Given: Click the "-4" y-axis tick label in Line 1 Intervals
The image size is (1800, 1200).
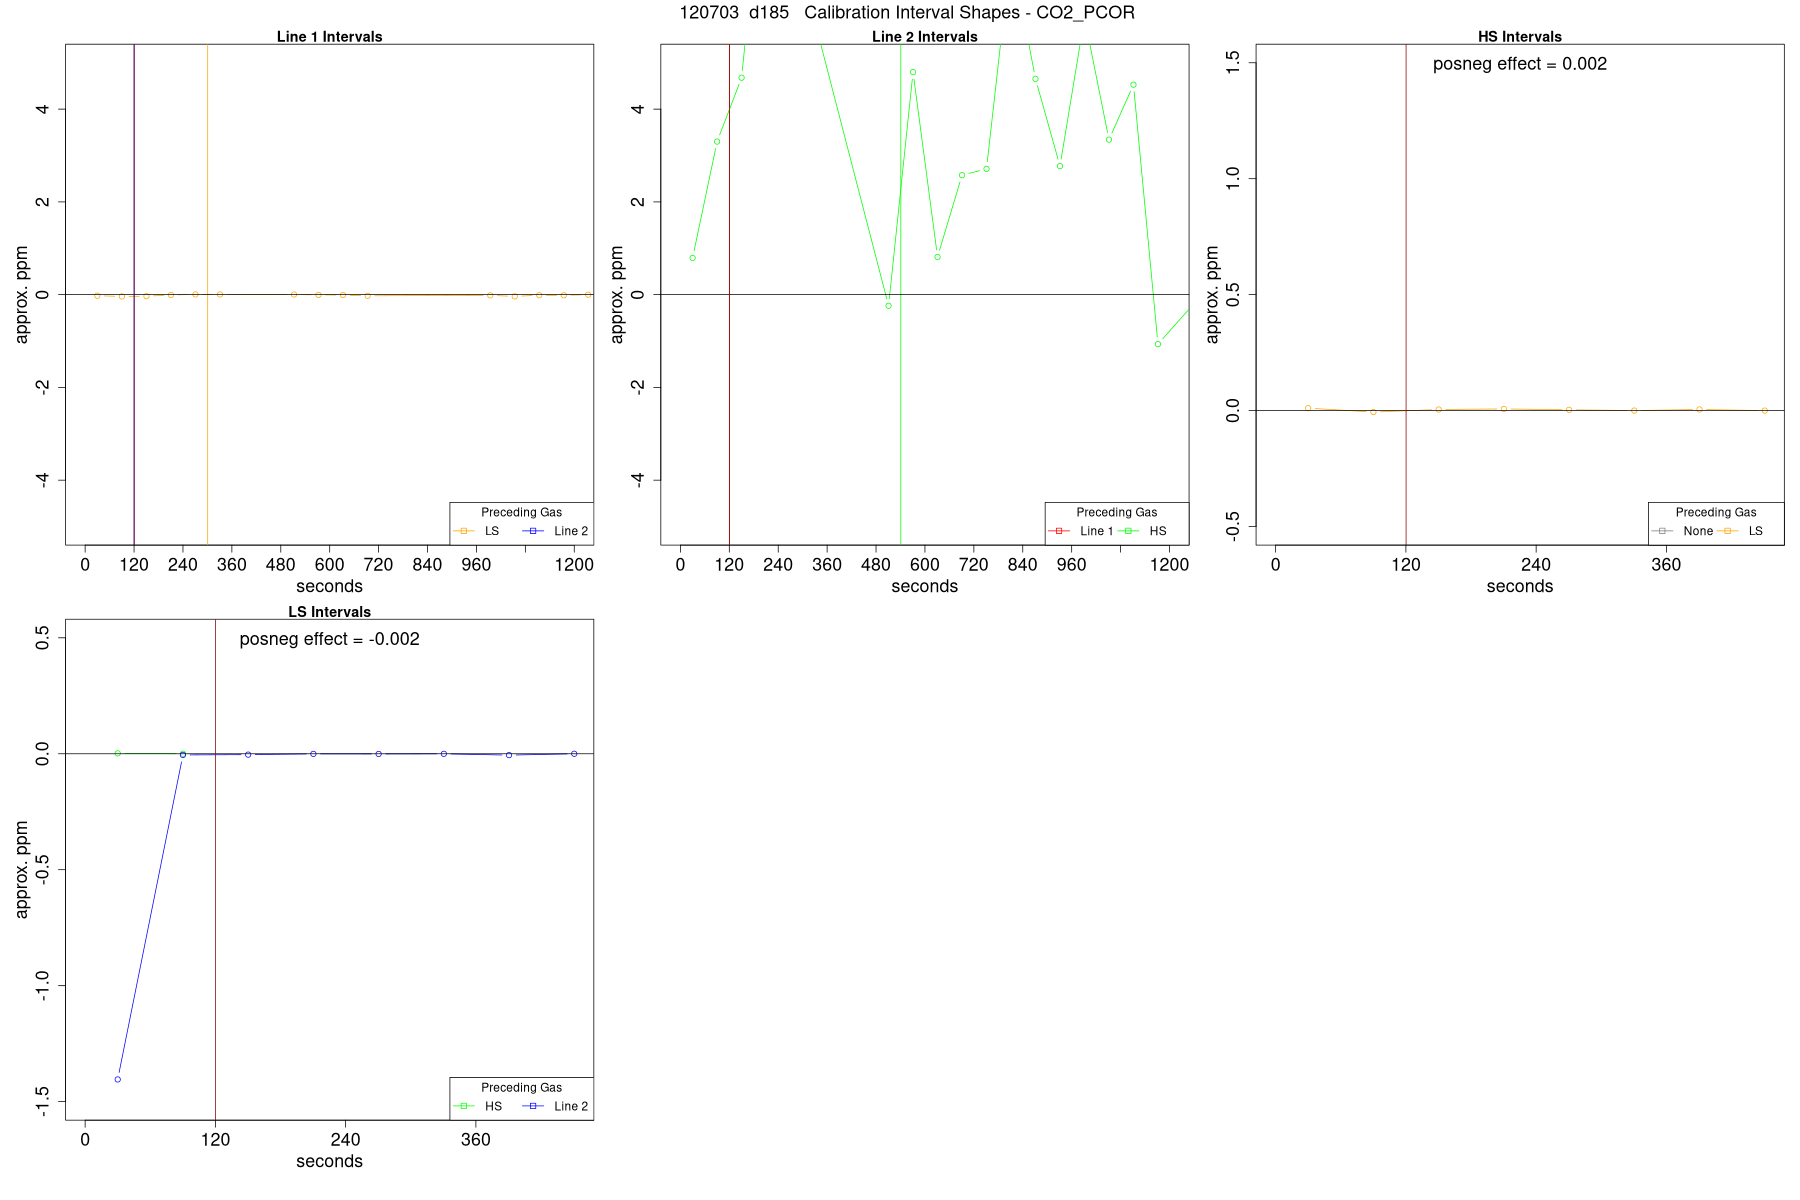Looking at the screenshot, I should tap(42, 480).
